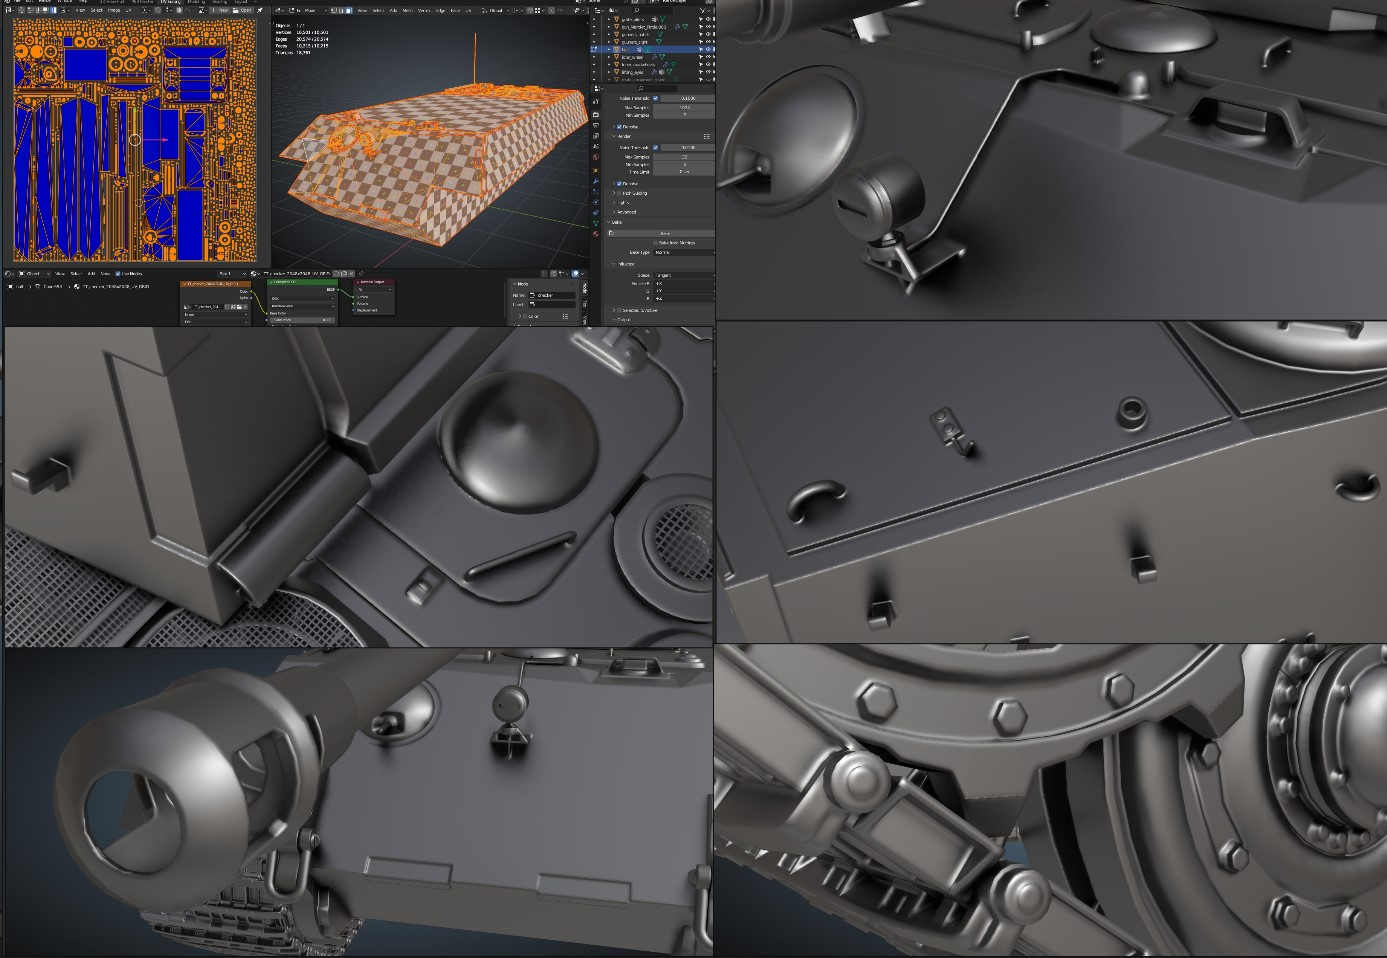Screen dimensions: 1387x958
Task: Open the Physics properties tab icon
Action: click(x=596, y=202)
